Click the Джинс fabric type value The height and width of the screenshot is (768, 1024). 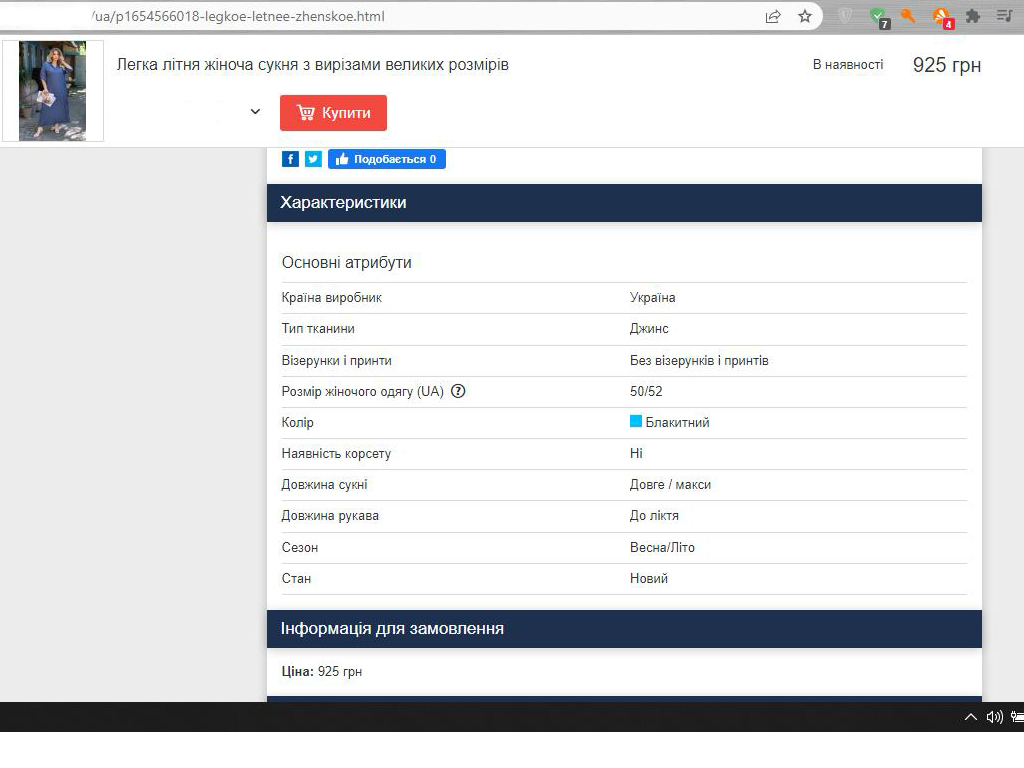coord(649,328)
